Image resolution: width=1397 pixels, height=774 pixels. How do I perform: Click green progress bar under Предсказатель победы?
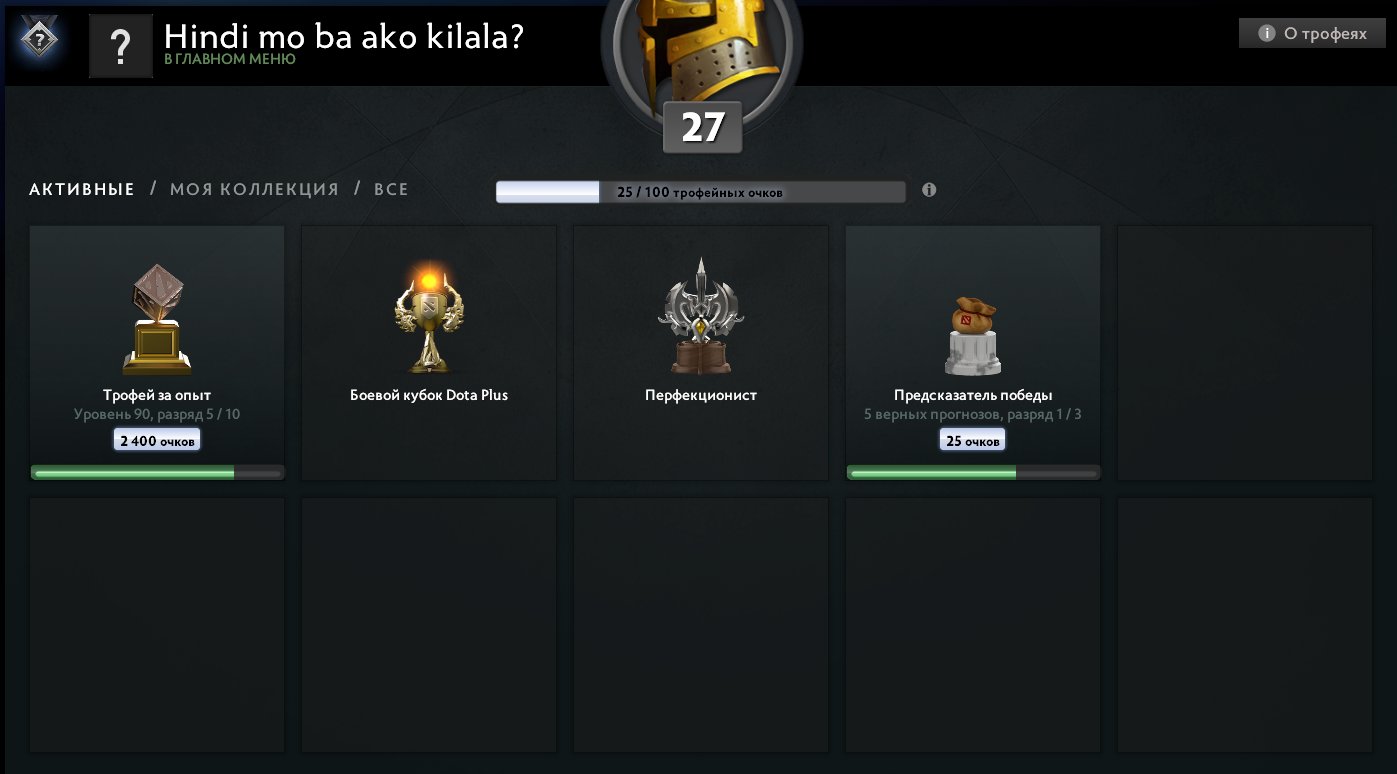974,472
